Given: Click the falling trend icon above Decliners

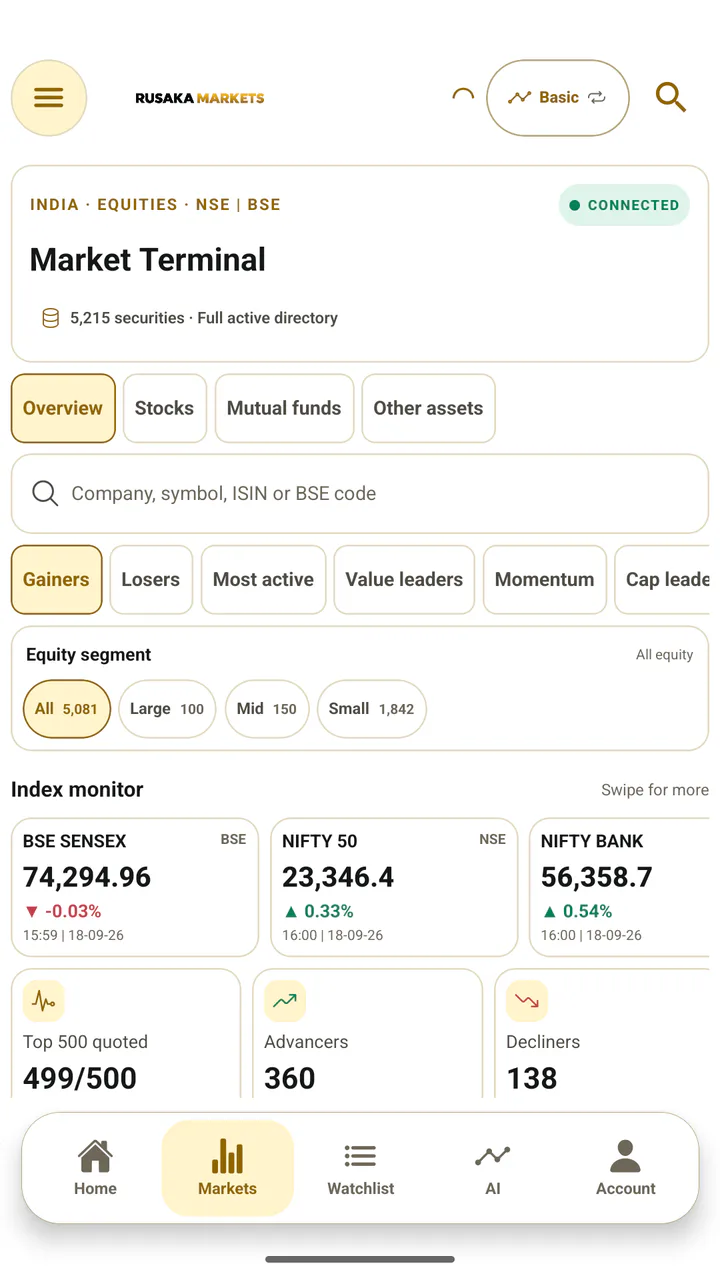Looking at the screenshot, I should point(527,1001).
